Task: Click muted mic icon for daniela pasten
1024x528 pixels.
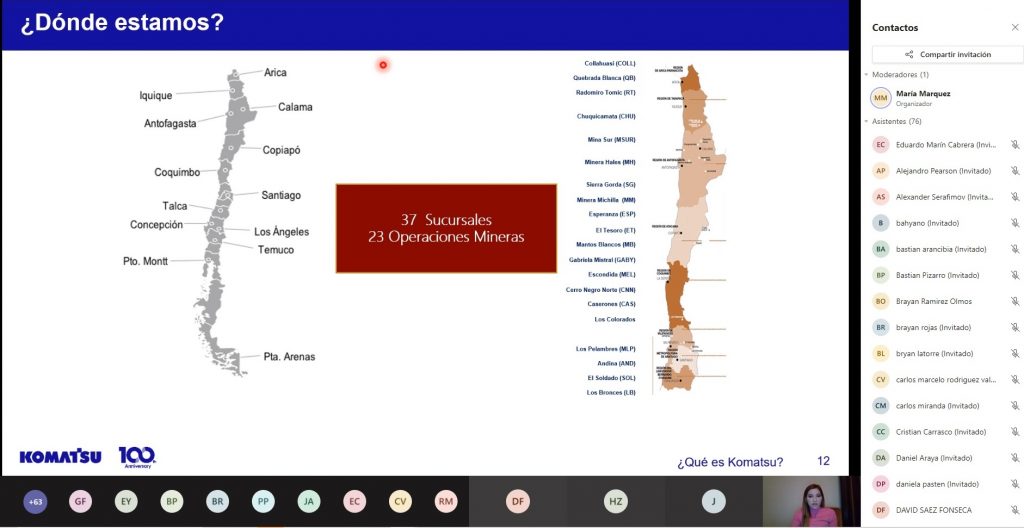Action: coord(1015,484)
